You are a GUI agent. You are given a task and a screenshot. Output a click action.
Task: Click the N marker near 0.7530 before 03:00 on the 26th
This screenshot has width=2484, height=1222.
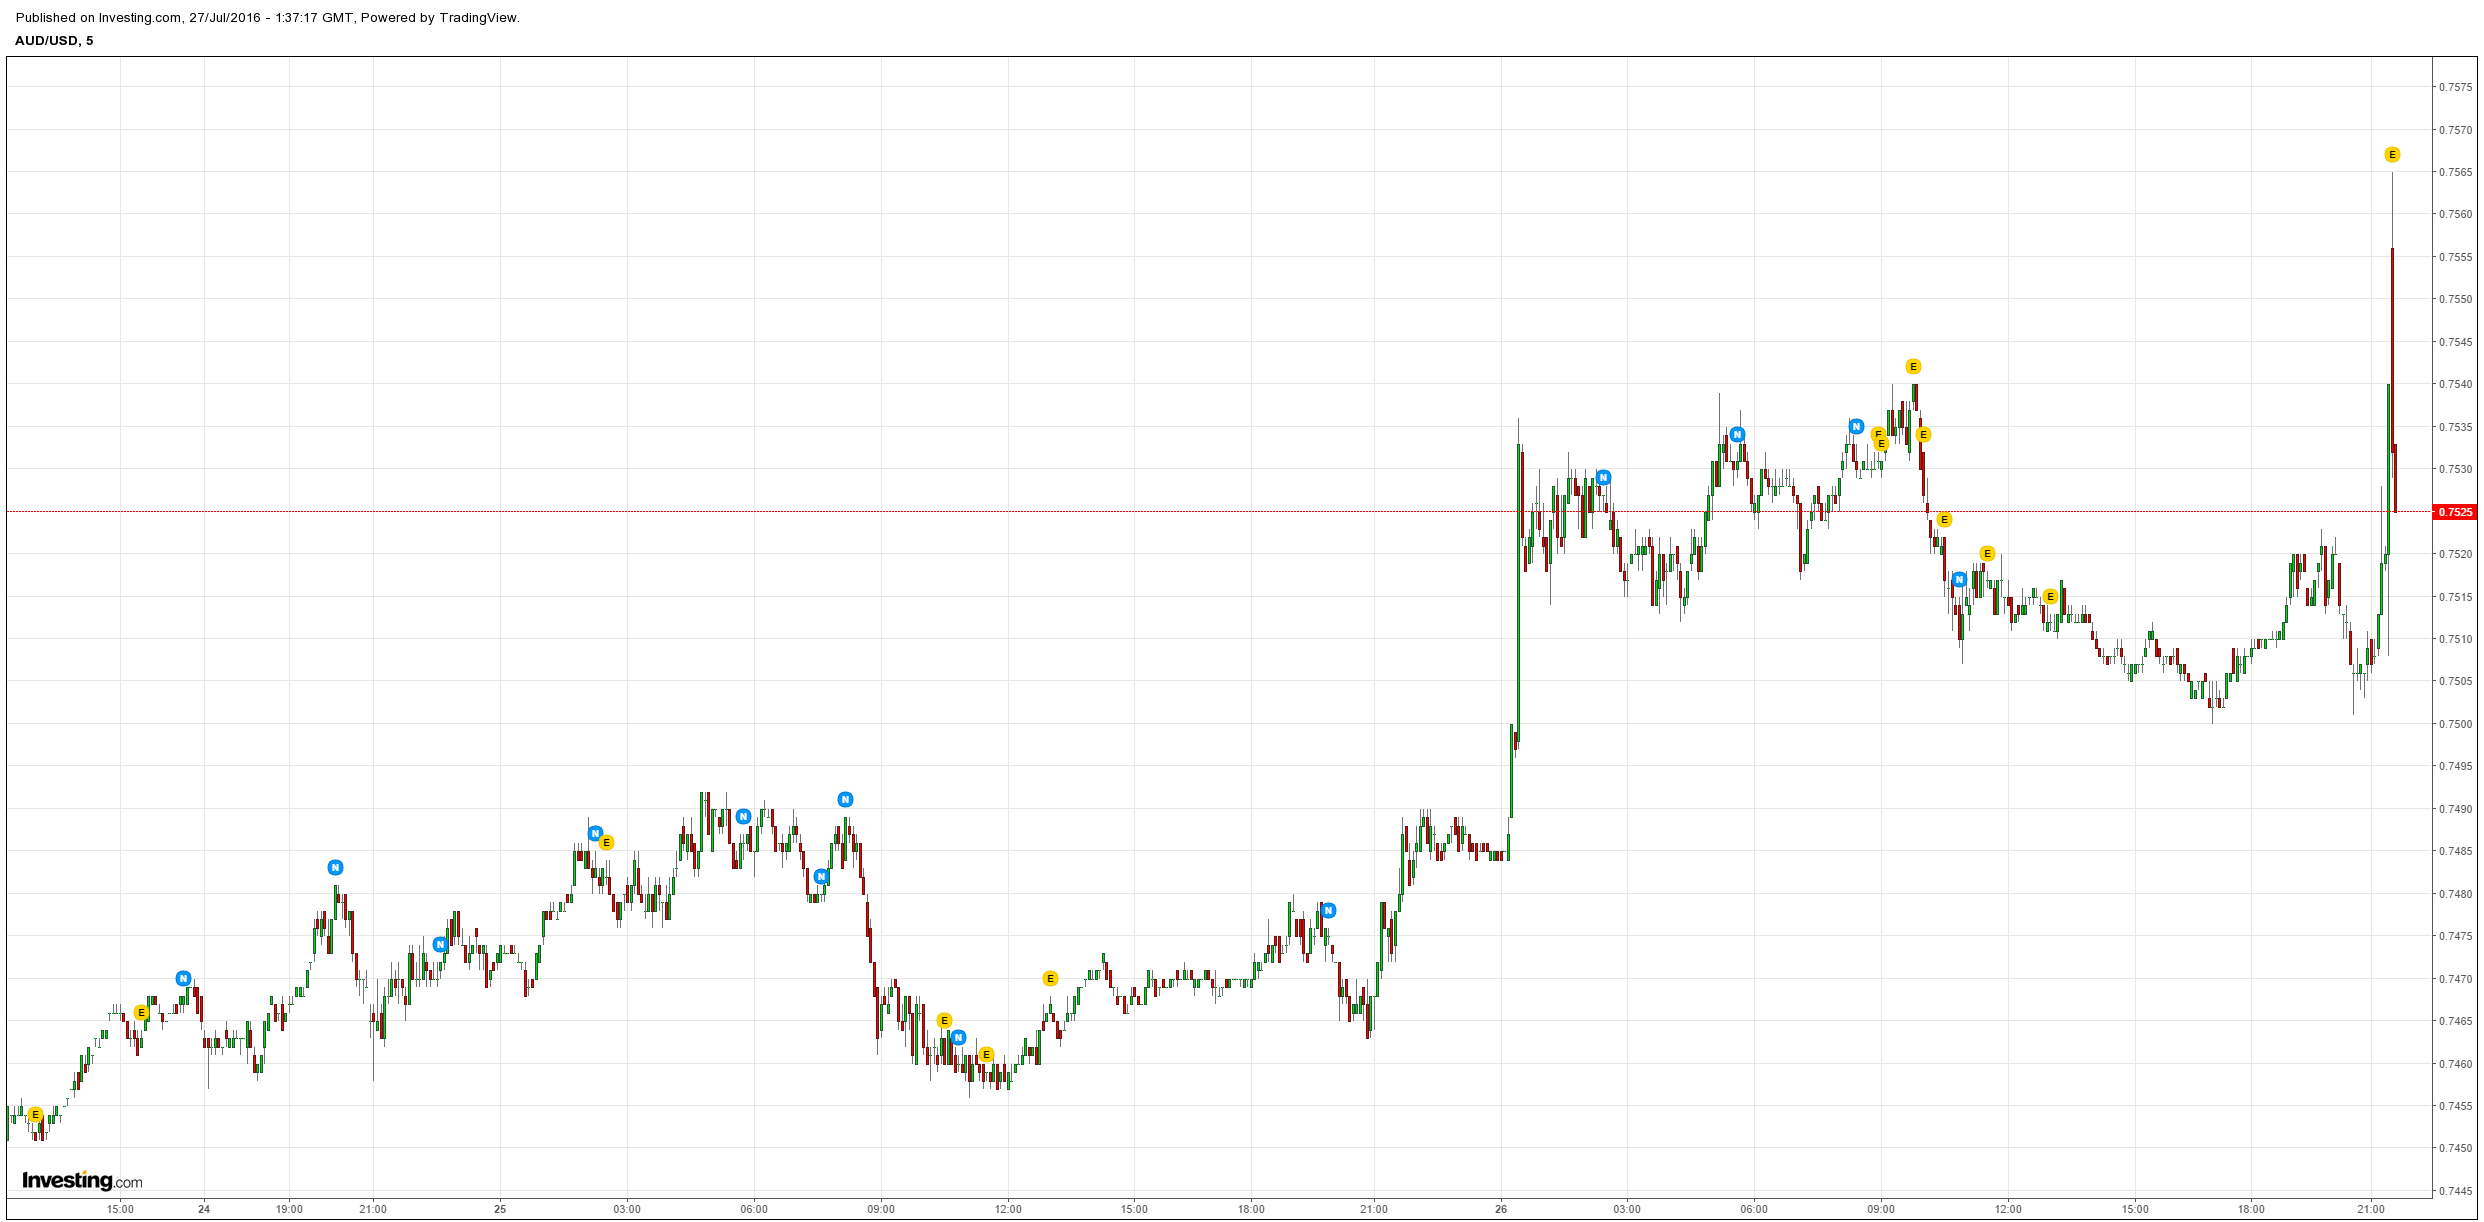click(x=1603, y=478)
